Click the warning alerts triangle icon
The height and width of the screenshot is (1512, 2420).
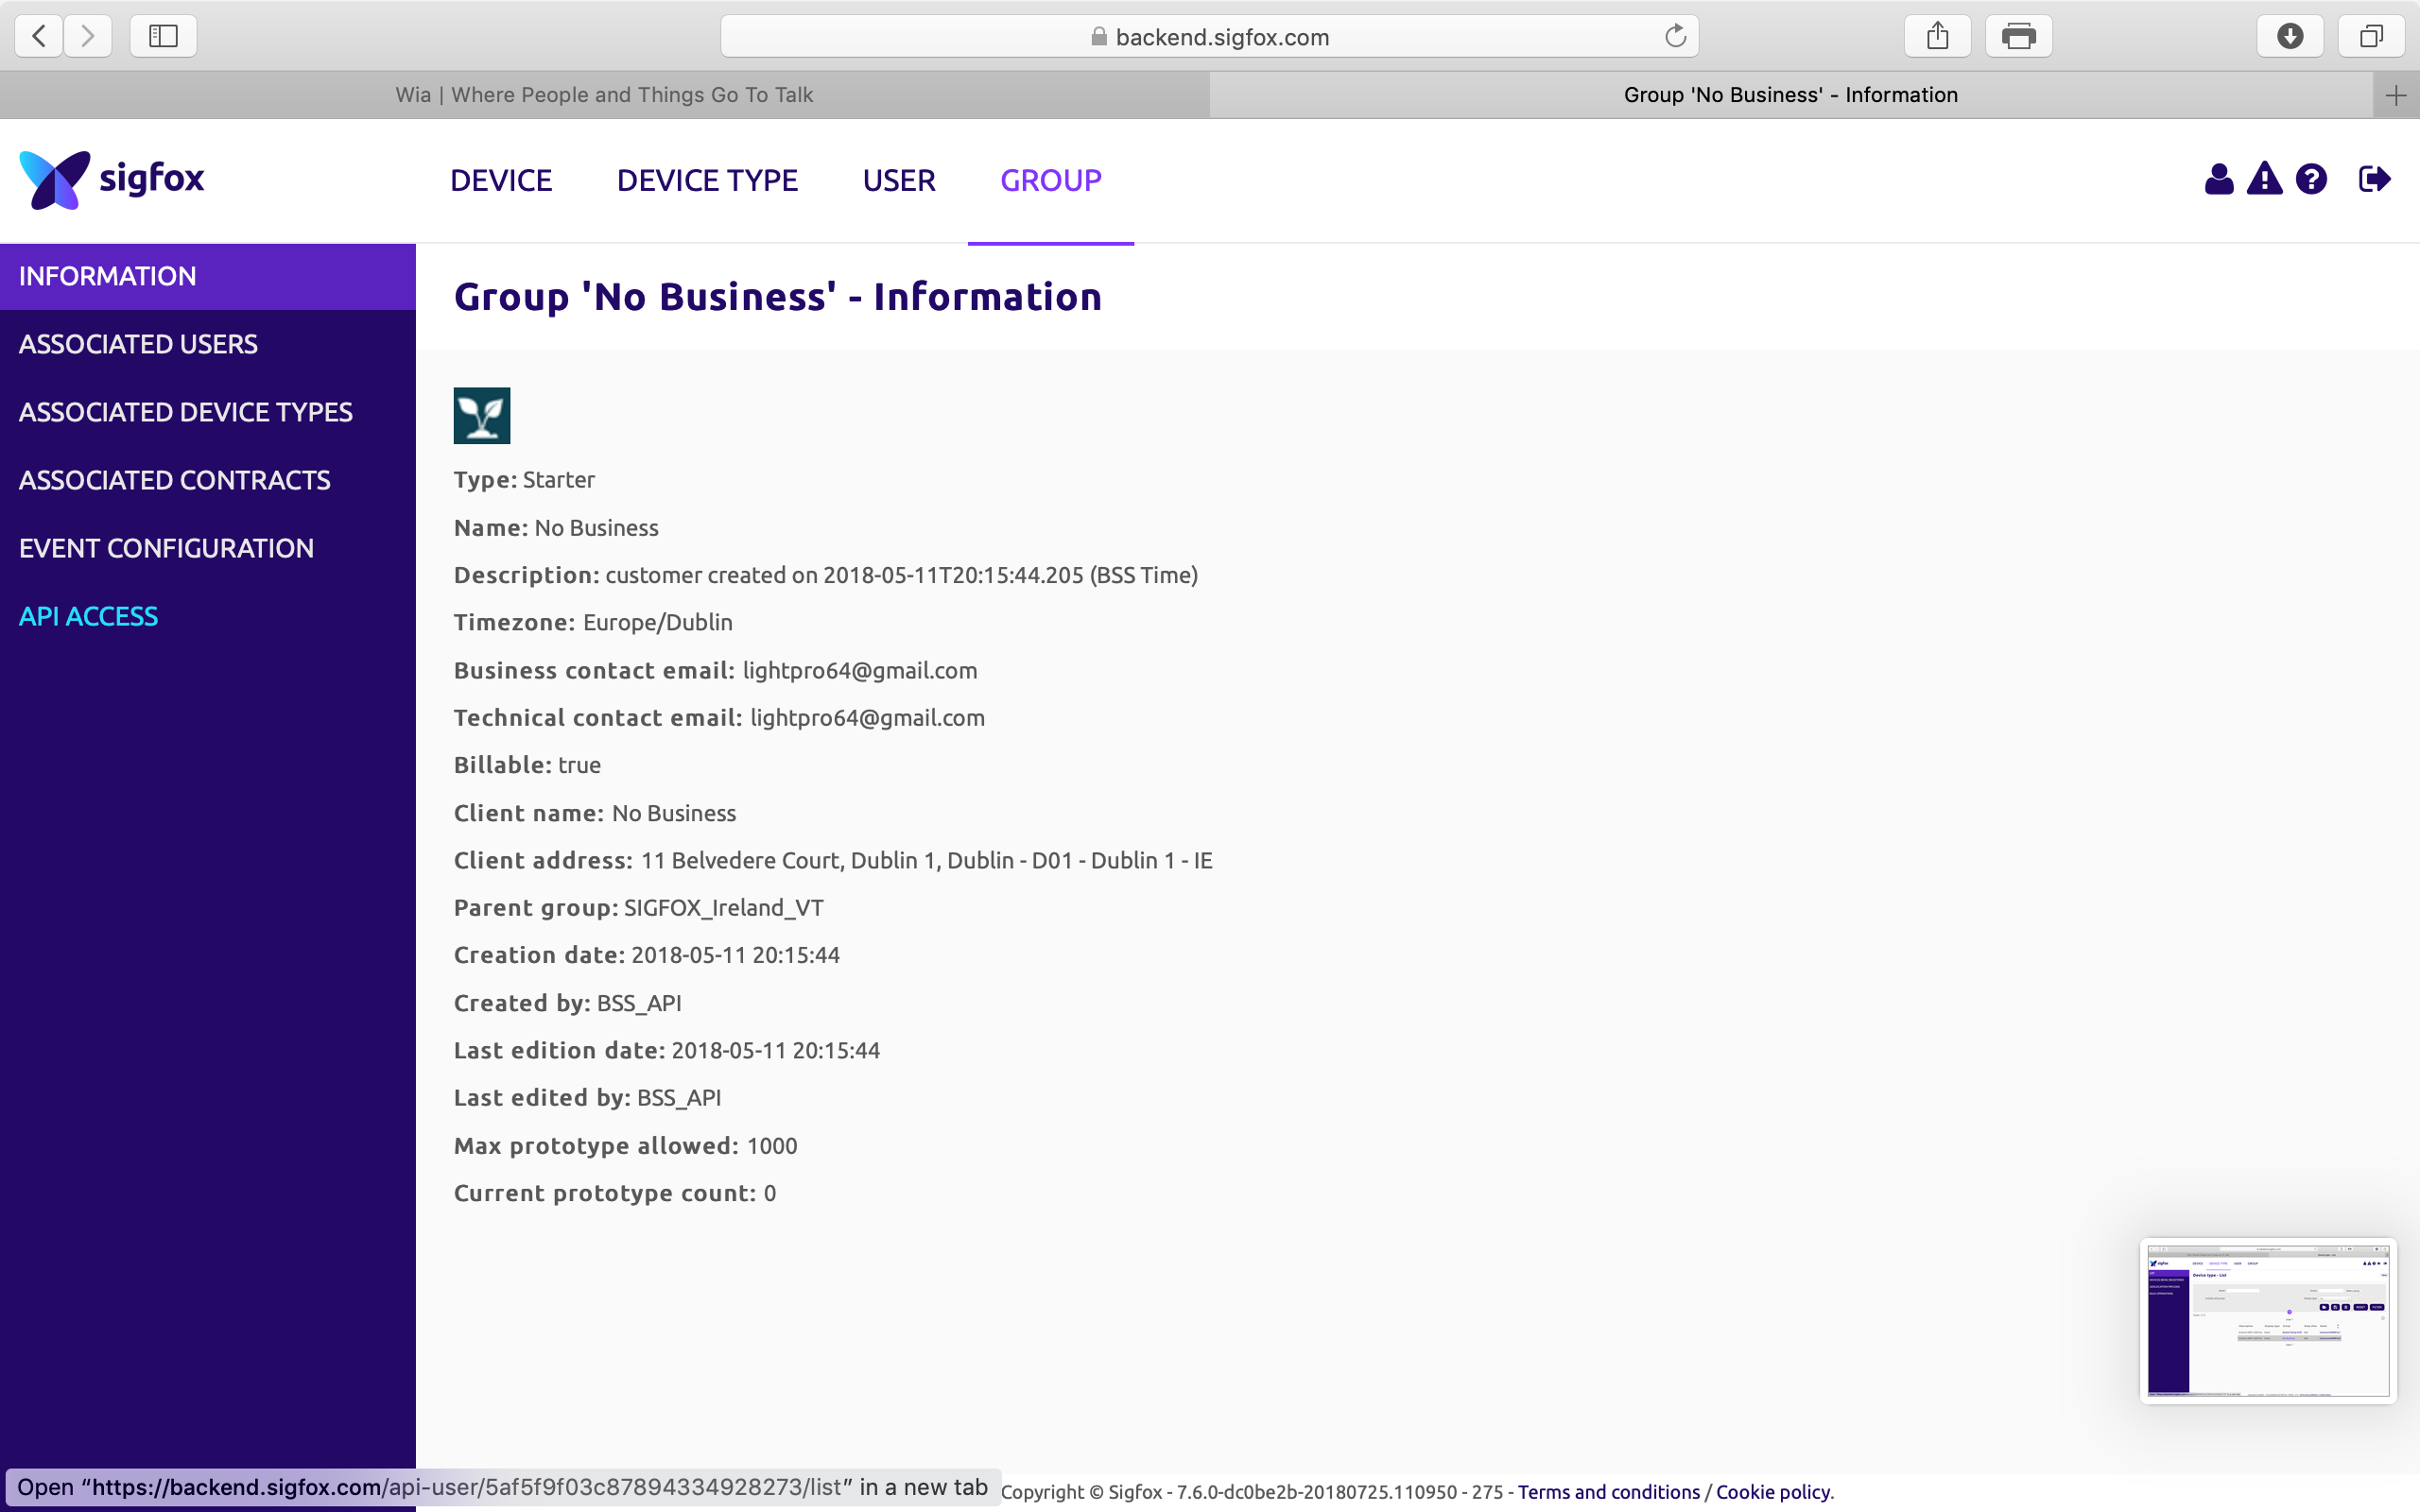pos(2264,180)
